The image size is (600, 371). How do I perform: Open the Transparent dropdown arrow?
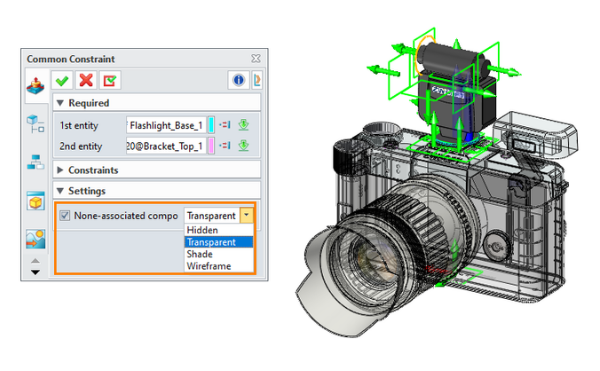(x=246, y=215)
